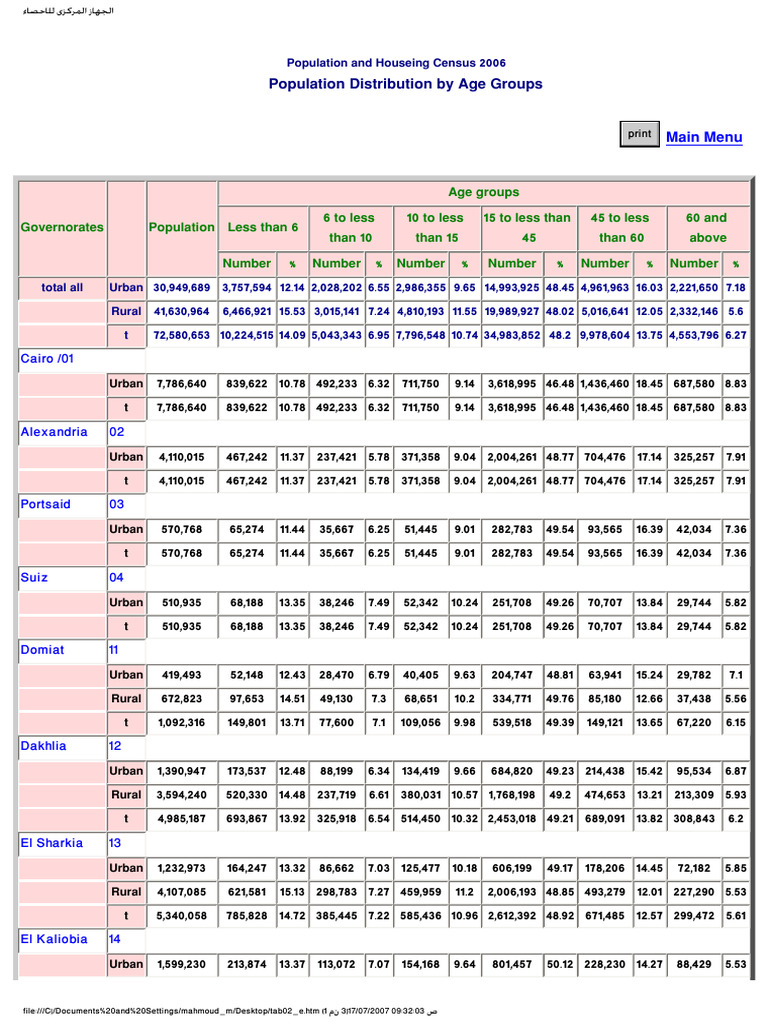
Task: Open the Cairo /01 governorate link
Action: (x=47, y=358)
